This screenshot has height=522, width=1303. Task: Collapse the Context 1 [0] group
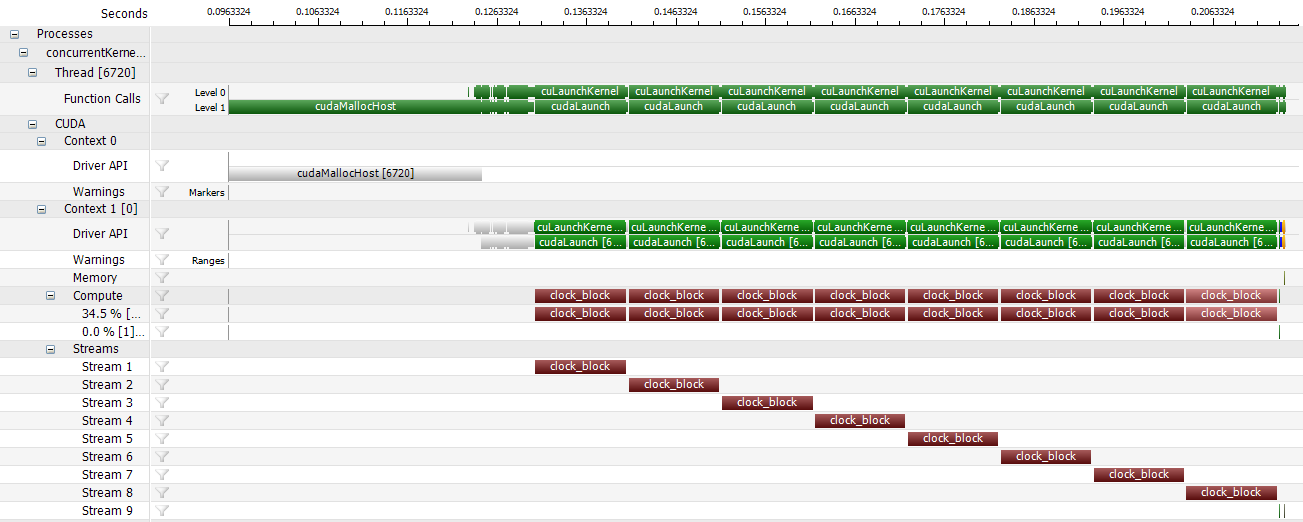click(41, 209)
